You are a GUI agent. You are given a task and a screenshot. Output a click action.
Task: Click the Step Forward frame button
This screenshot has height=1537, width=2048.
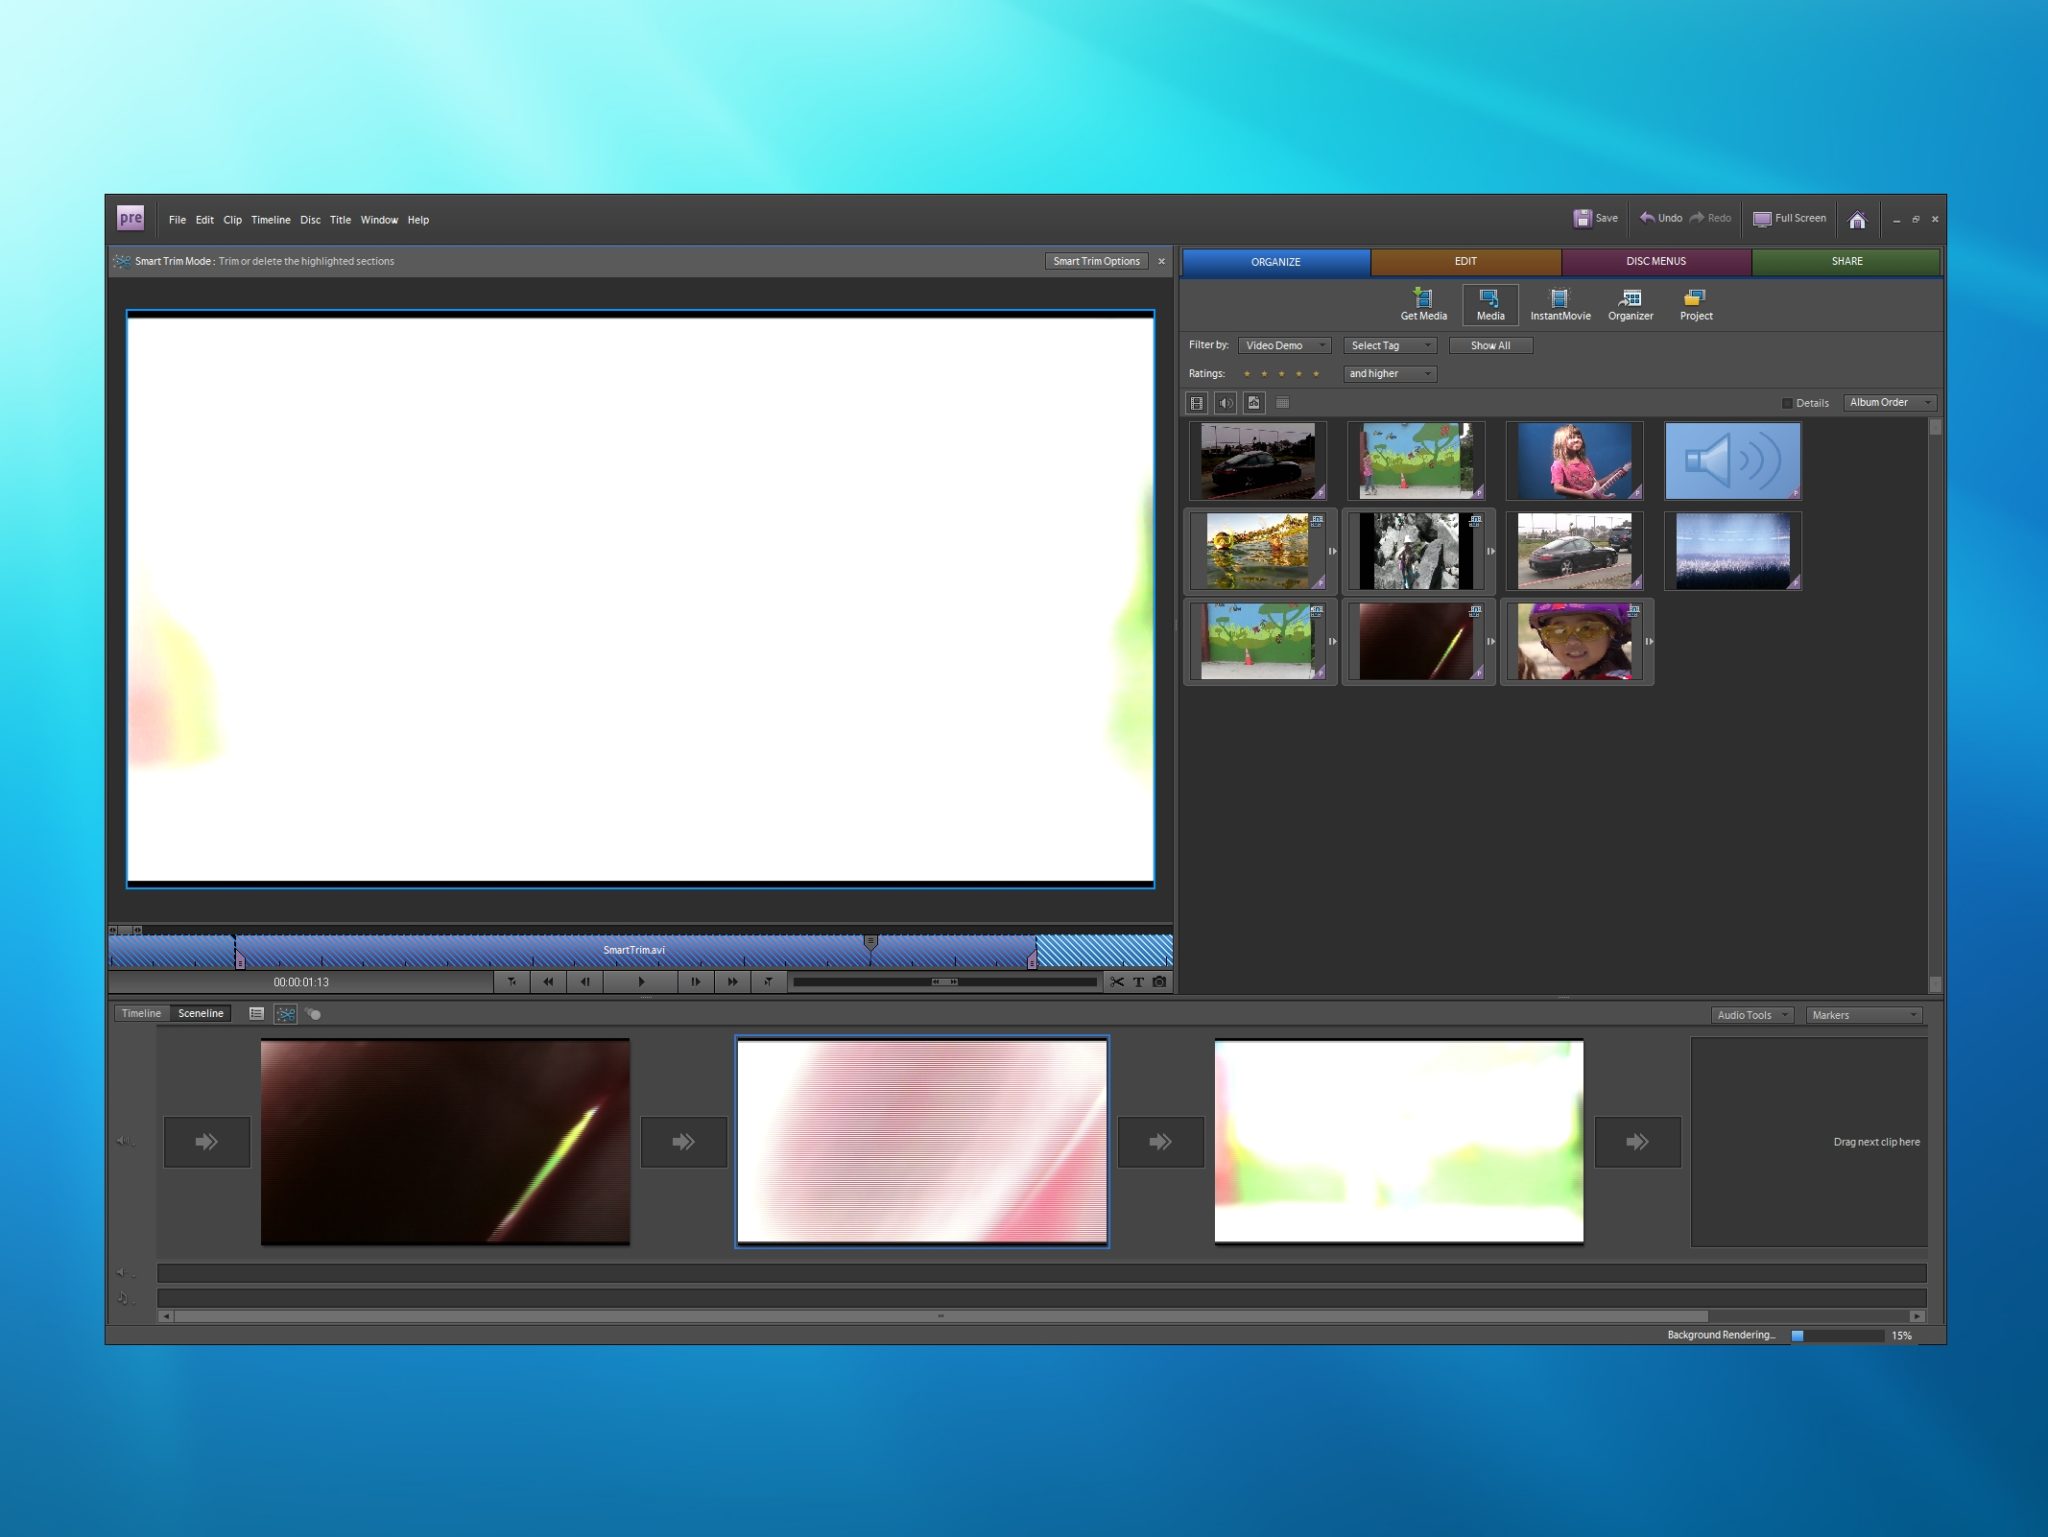696,982
